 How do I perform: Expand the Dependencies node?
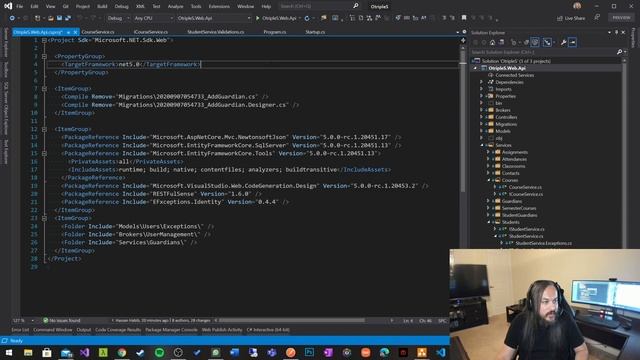pos(482,82)
